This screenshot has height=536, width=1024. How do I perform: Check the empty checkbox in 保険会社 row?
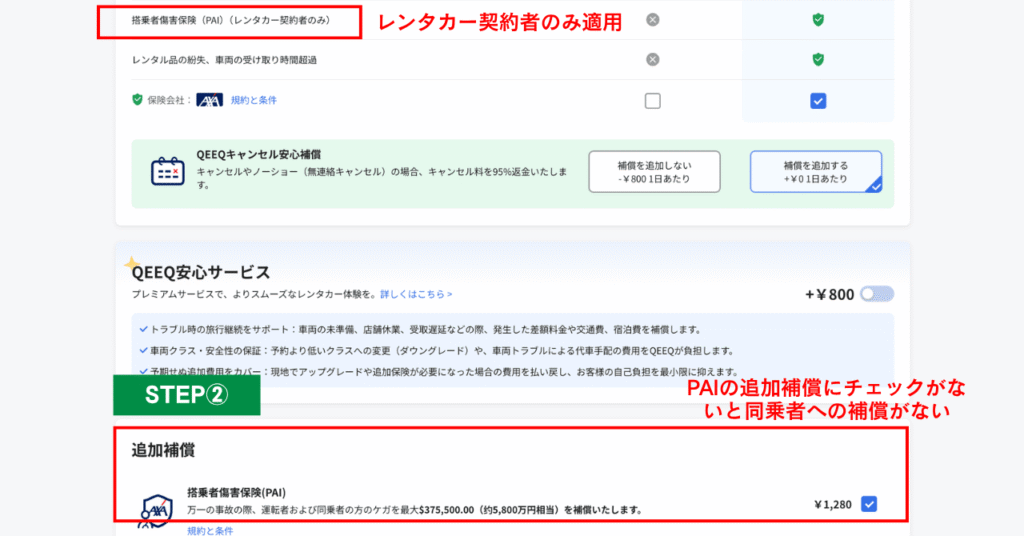652,101
